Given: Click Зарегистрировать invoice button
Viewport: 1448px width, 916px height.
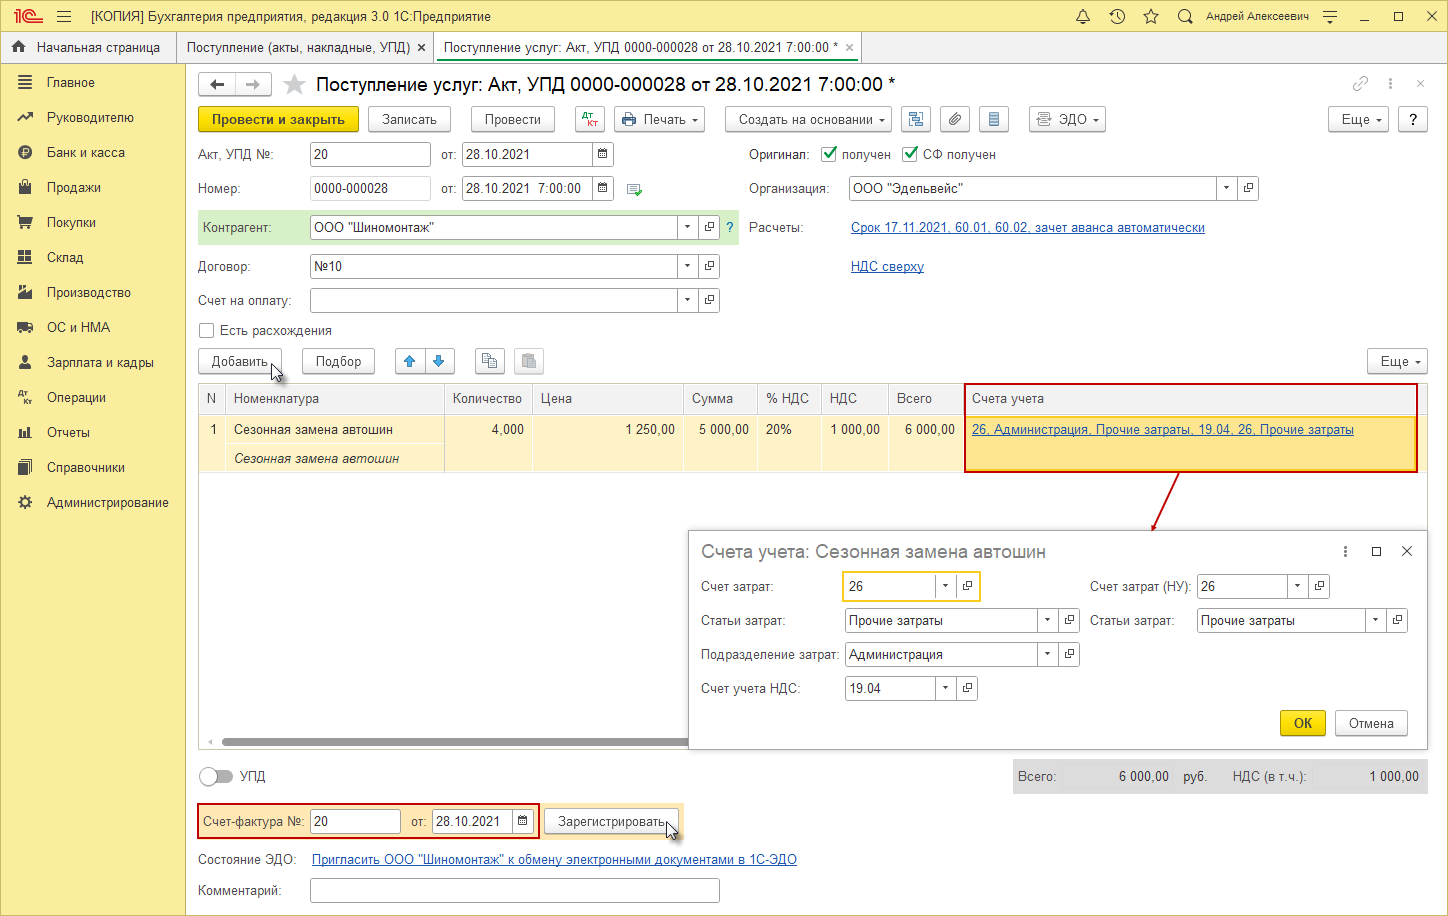Looking at the screenshot, I should [x=611, y=821].
